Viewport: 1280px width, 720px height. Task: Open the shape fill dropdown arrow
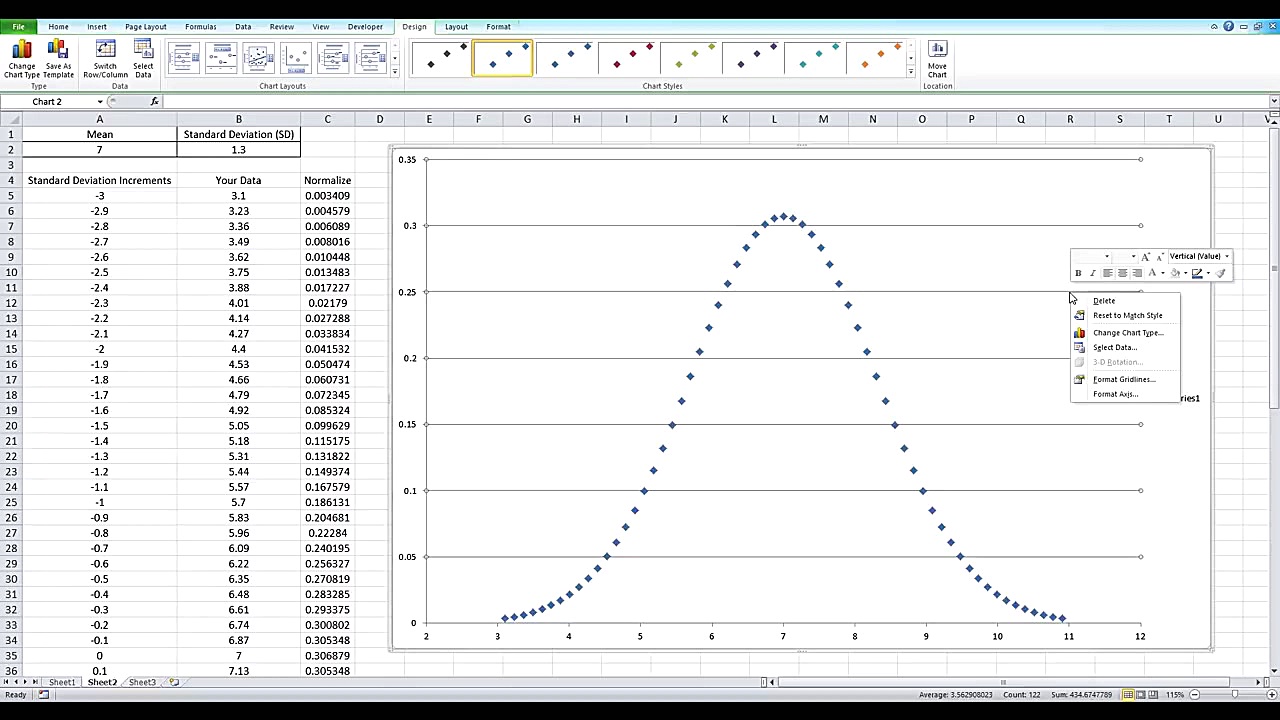coord(1185,273)
